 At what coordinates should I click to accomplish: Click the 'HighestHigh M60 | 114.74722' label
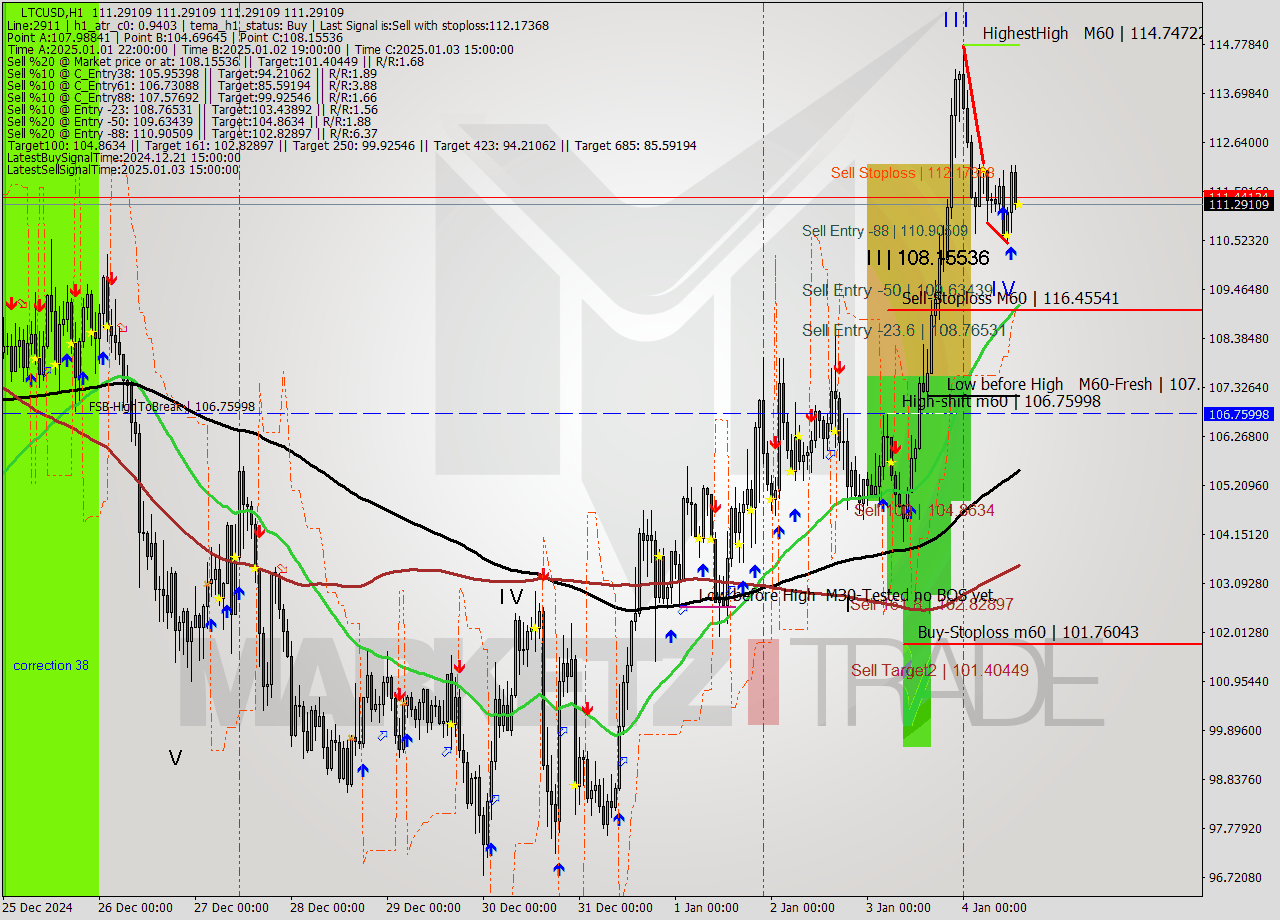(1092, 34)
